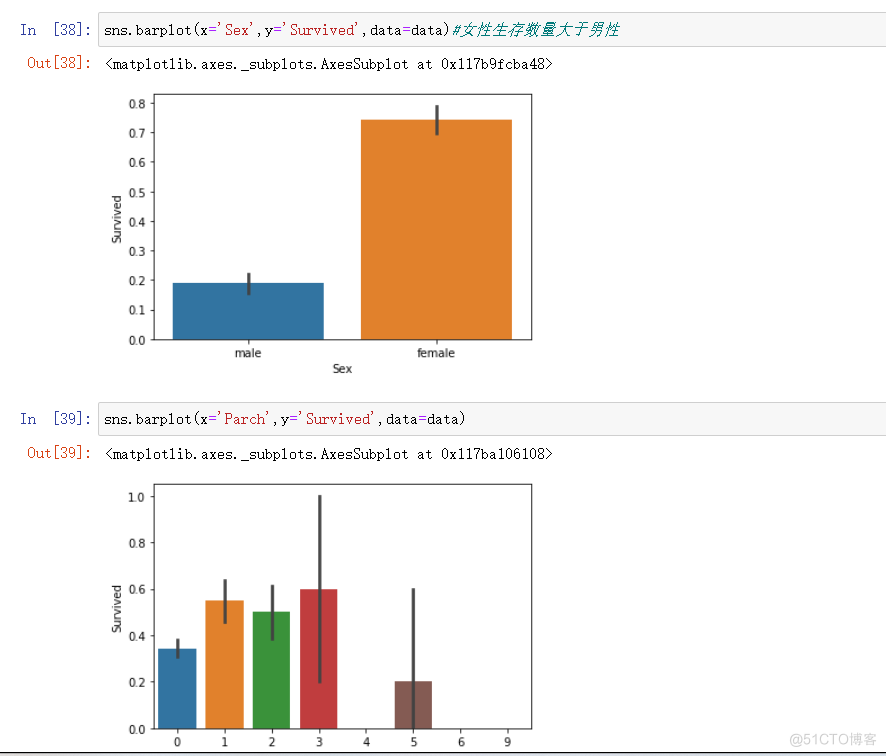Click the AxesSubplot at 0x117ba106108 output text
Viewport: 886px width, 756px height.
click(328, 454)
